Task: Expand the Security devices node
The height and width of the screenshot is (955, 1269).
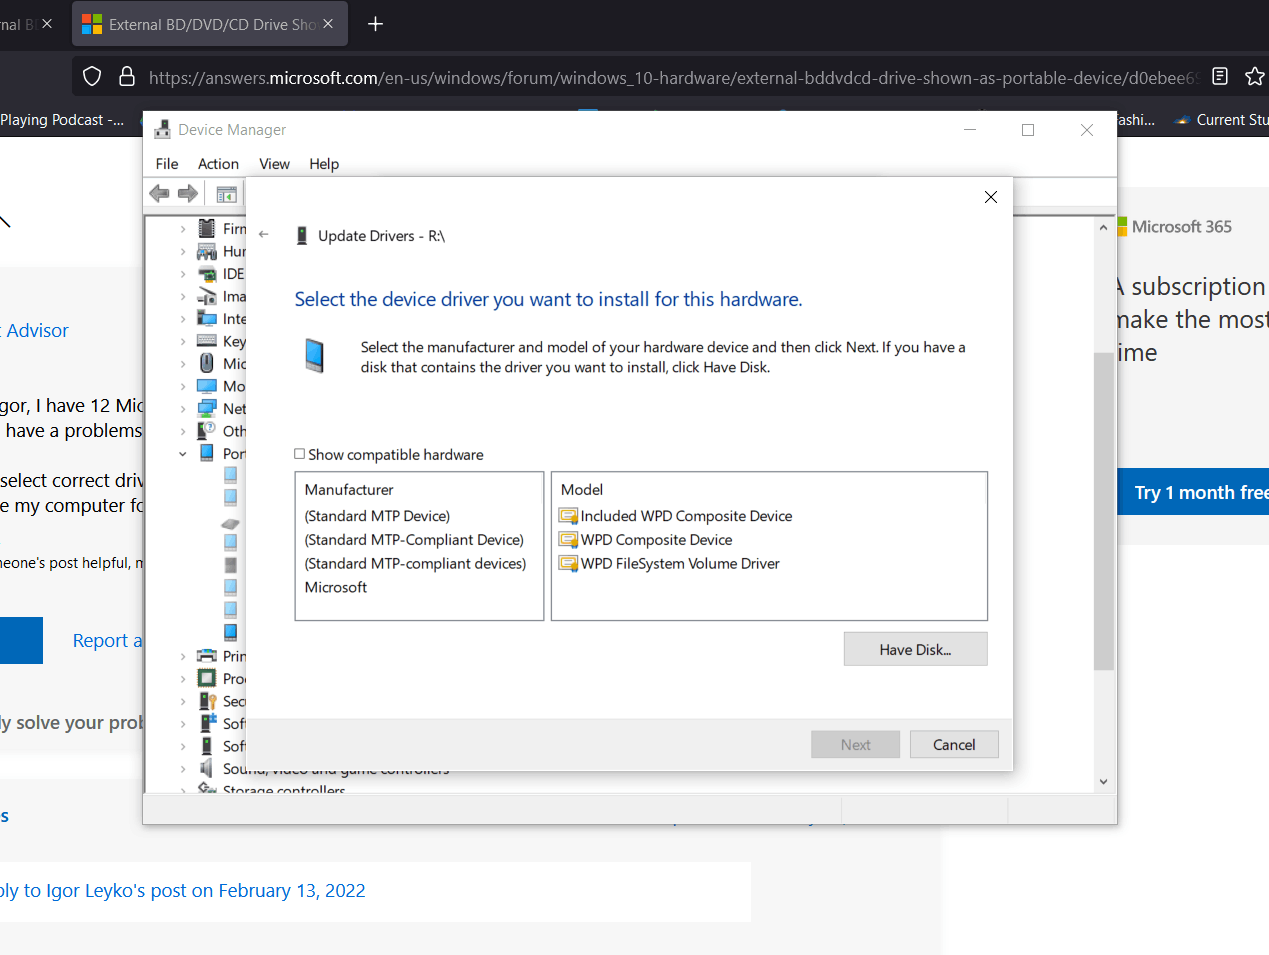Action: [x=183, y=701]
